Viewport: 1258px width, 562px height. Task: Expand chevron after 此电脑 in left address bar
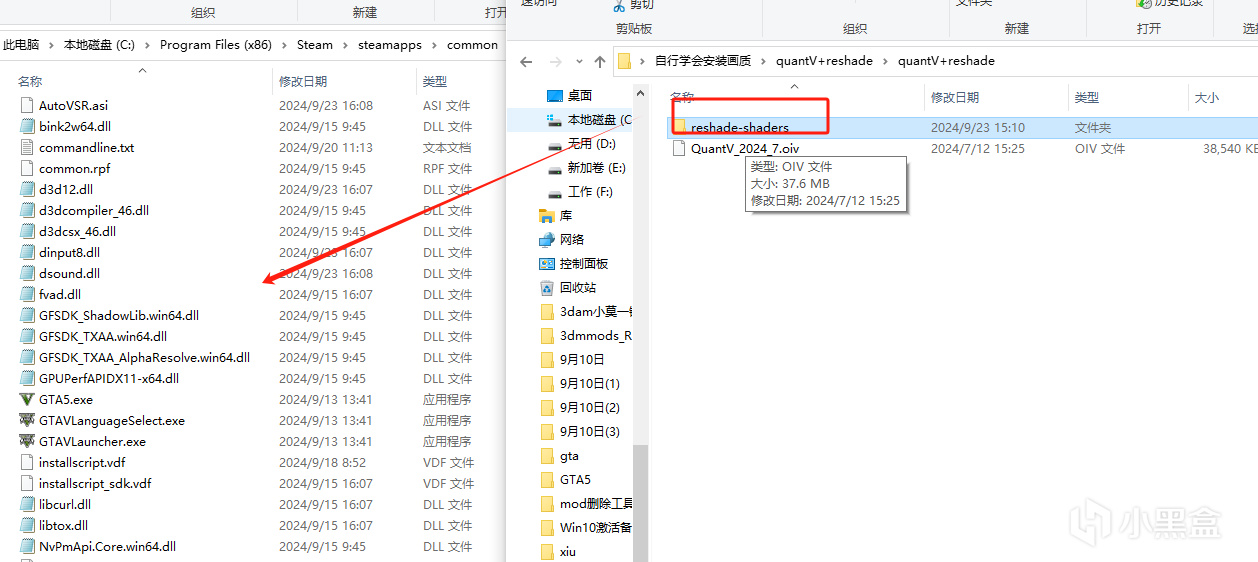point(52,45)
